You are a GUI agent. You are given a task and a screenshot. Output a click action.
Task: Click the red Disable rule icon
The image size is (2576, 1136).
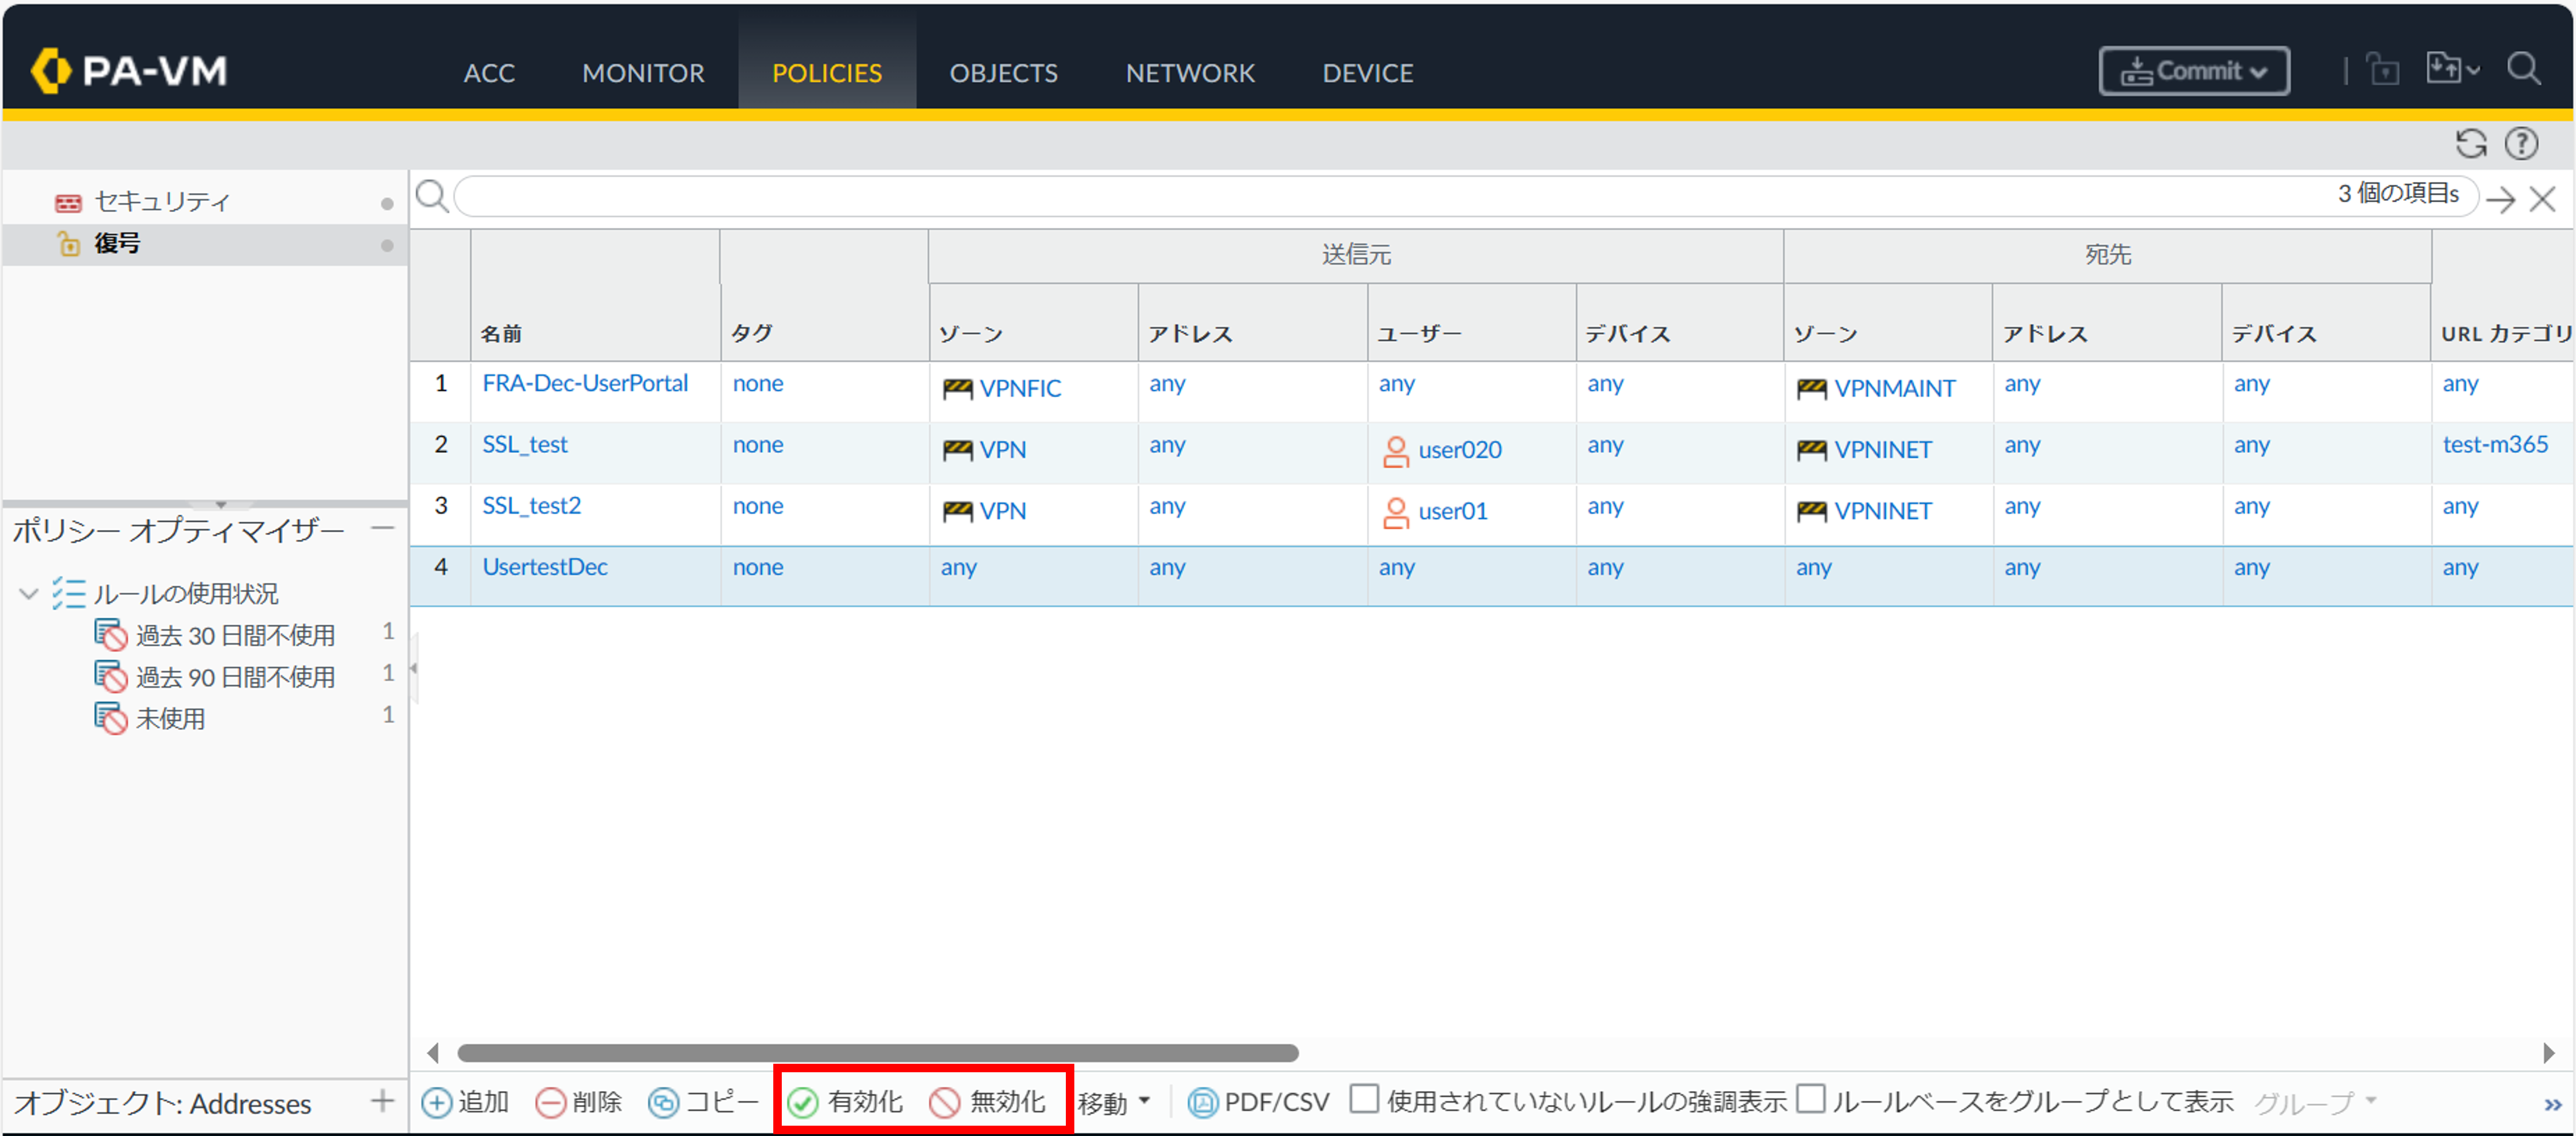point(944,1102)
